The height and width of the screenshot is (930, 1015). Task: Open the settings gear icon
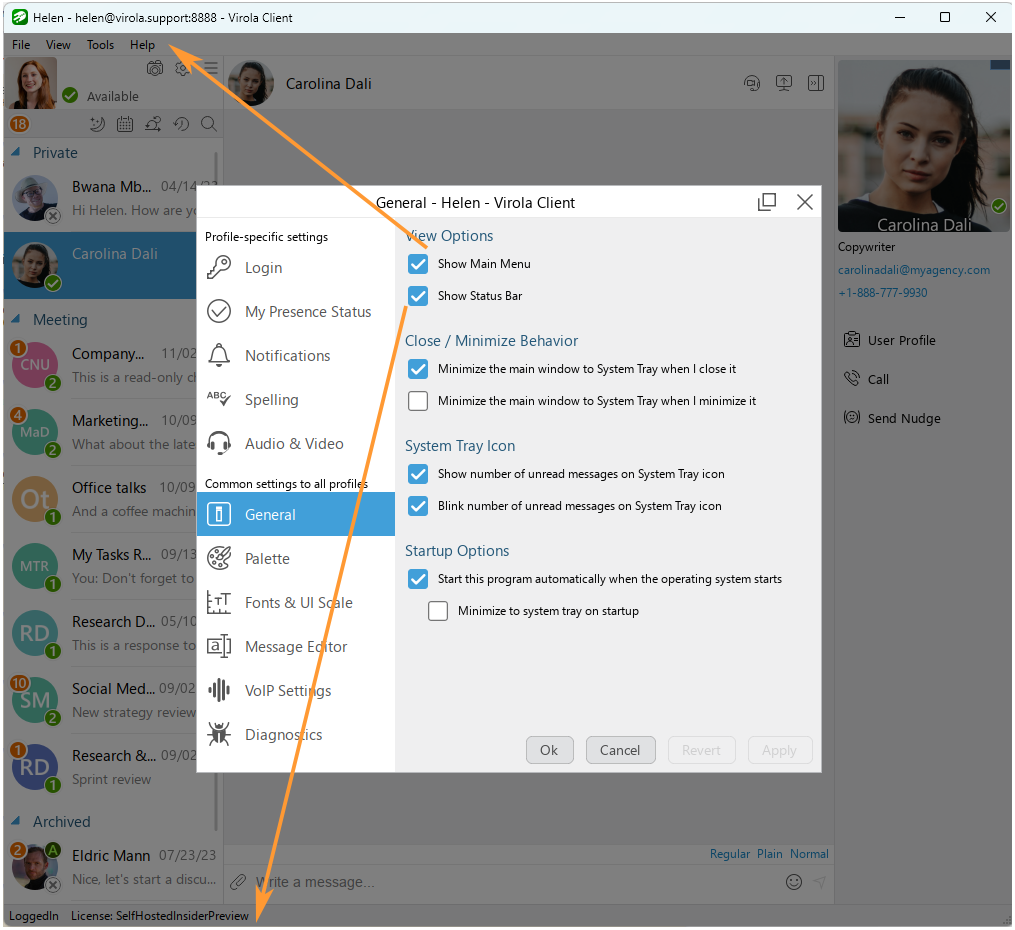click(x=183, y=67)
